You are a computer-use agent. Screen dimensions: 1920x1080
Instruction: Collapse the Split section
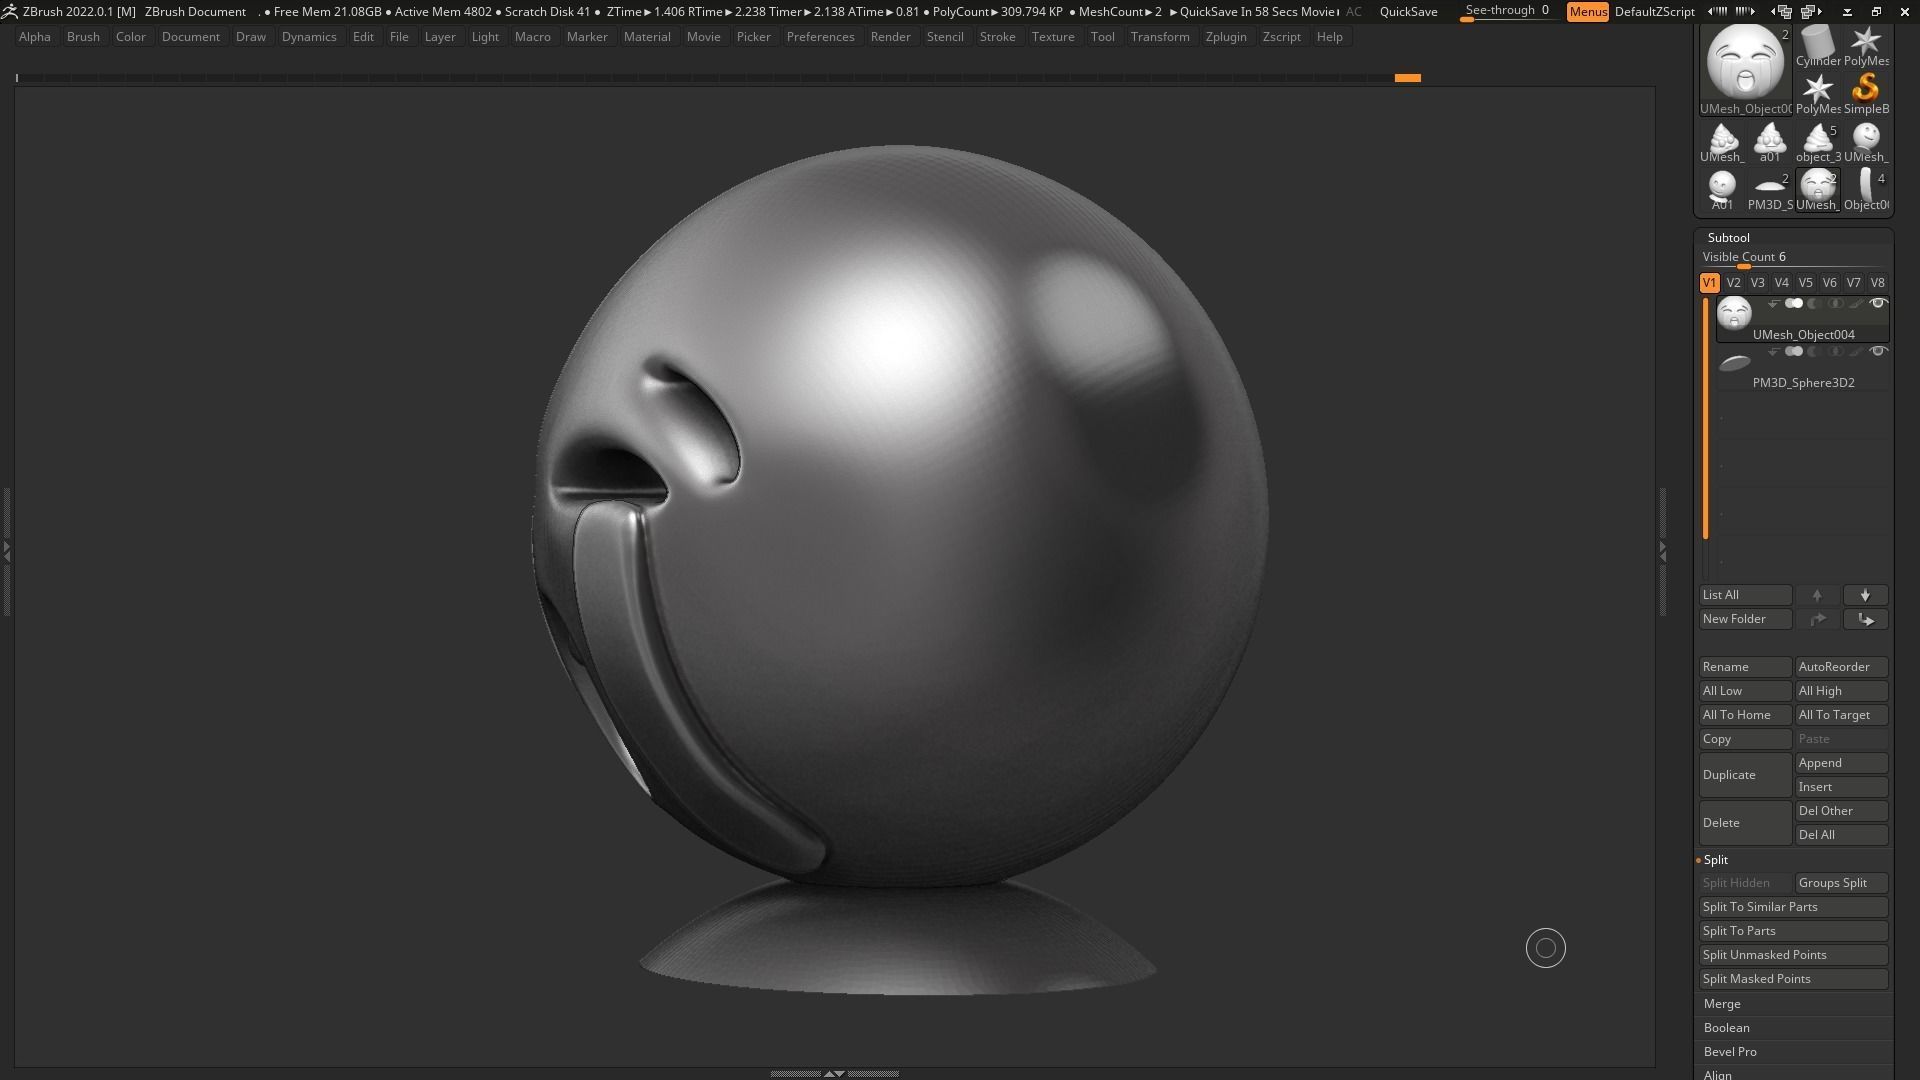click(x=1715, y=860)
